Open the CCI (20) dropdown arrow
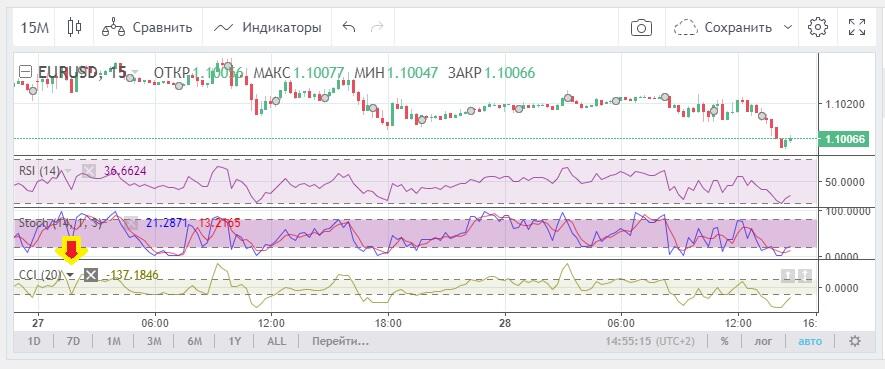Viewport: 885px width, 369px height. pyautogui.click(x=71, y=275)
